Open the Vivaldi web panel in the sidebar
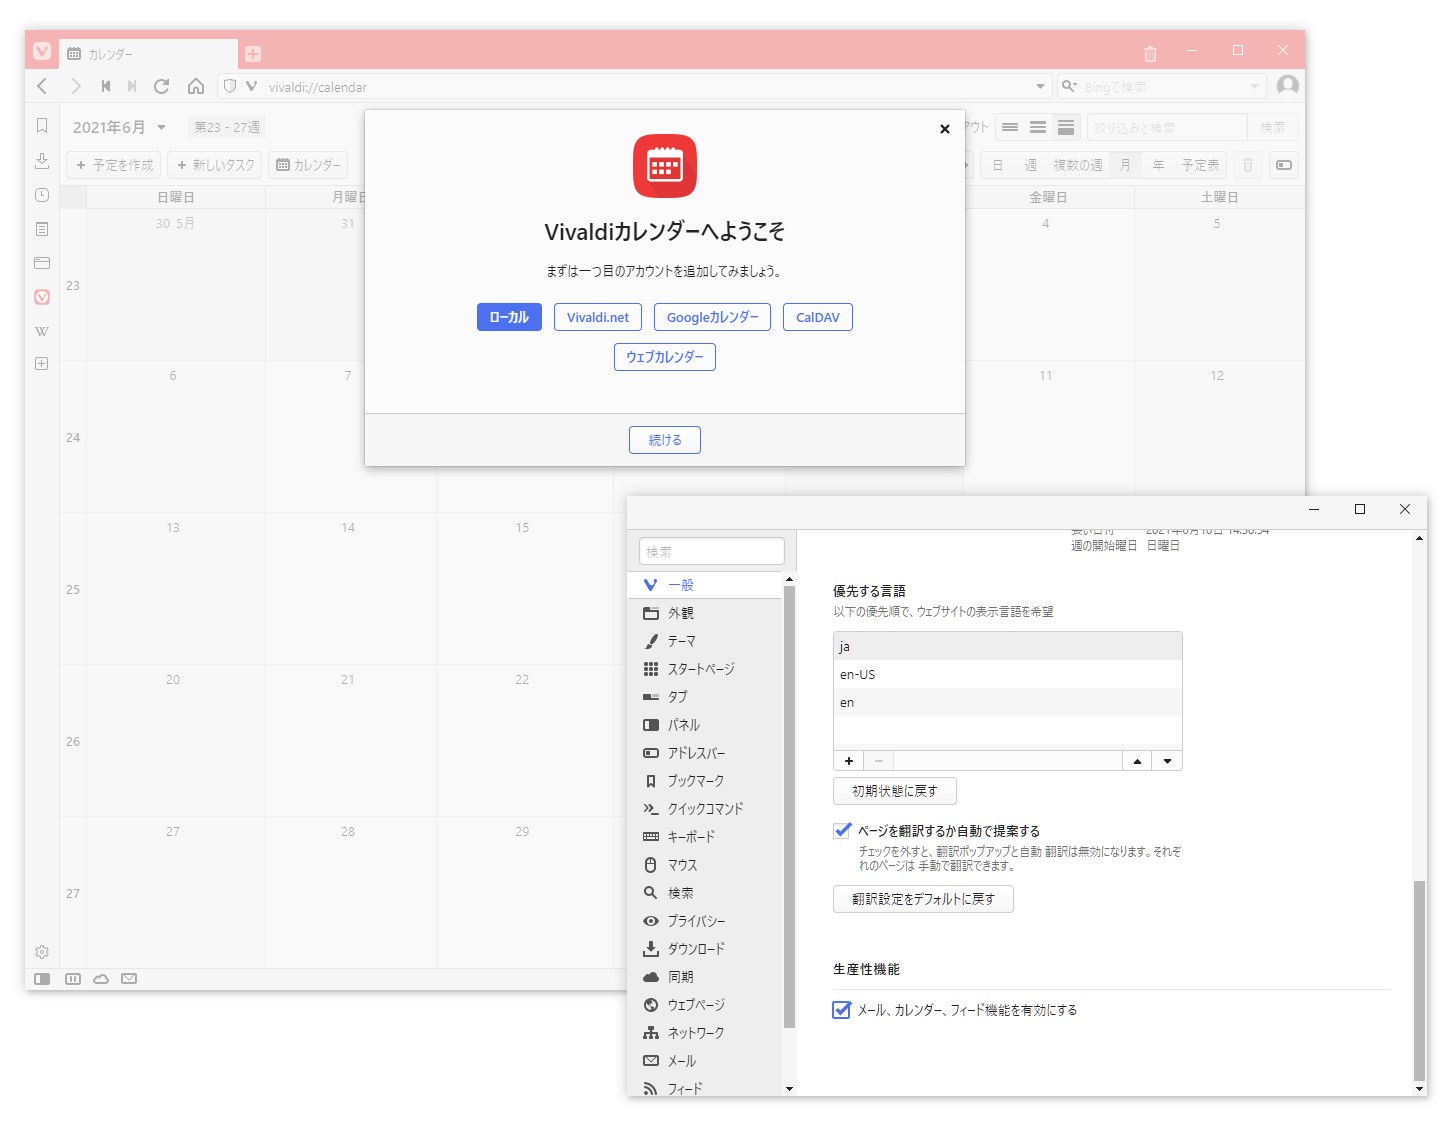Image resolution: width=1450 pixels, height=1121 pixels. (x=42, y=297)
